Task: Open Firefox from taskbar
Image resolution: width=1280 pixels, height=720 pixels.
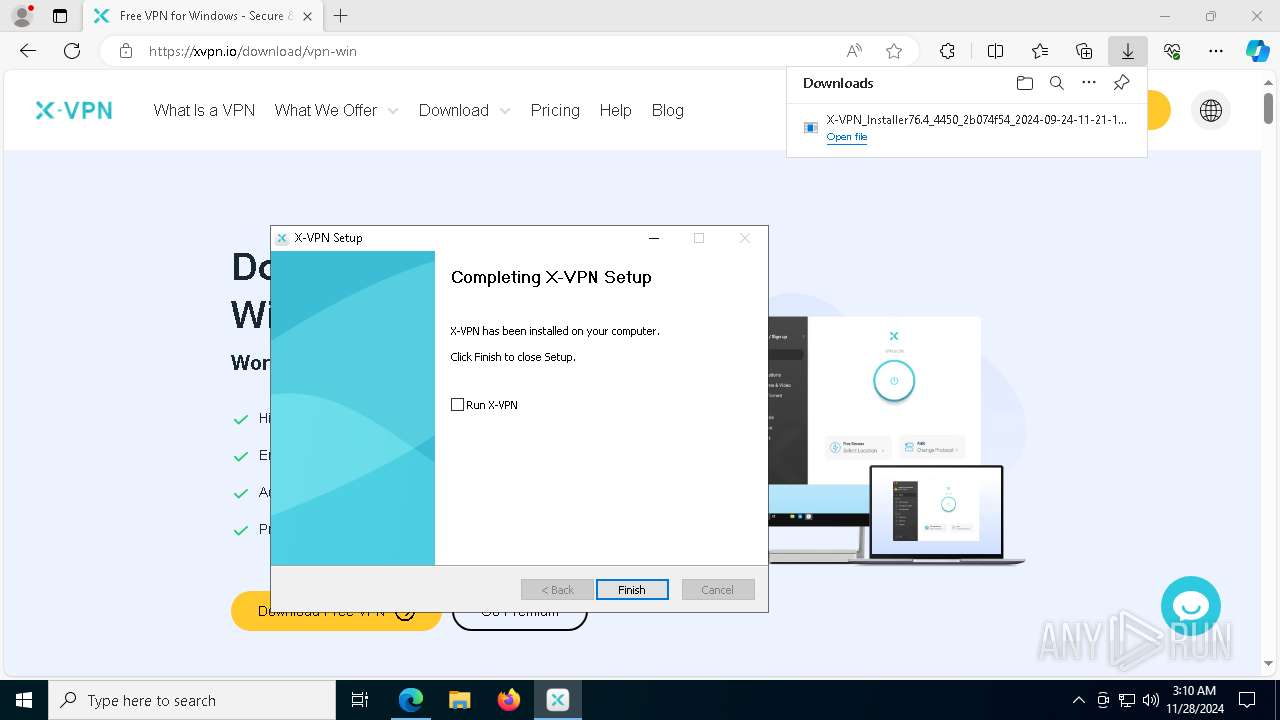Action: click(x=508, y=700)
